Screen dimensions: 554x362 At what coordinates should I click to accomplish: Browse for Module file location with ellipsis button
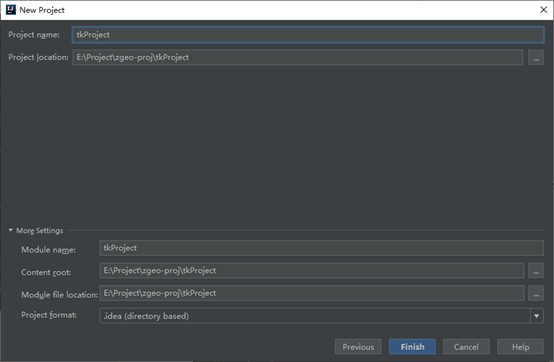[x=536, y=293]
